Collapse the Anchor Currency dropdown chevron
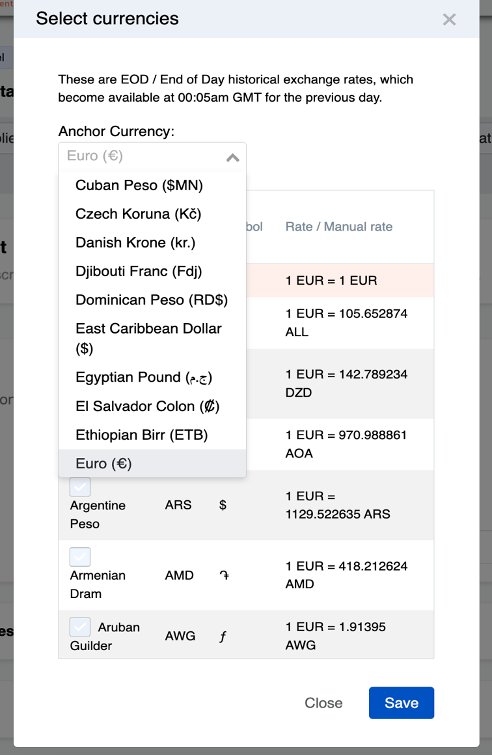 pyautogui.click(x=233, y=157)
